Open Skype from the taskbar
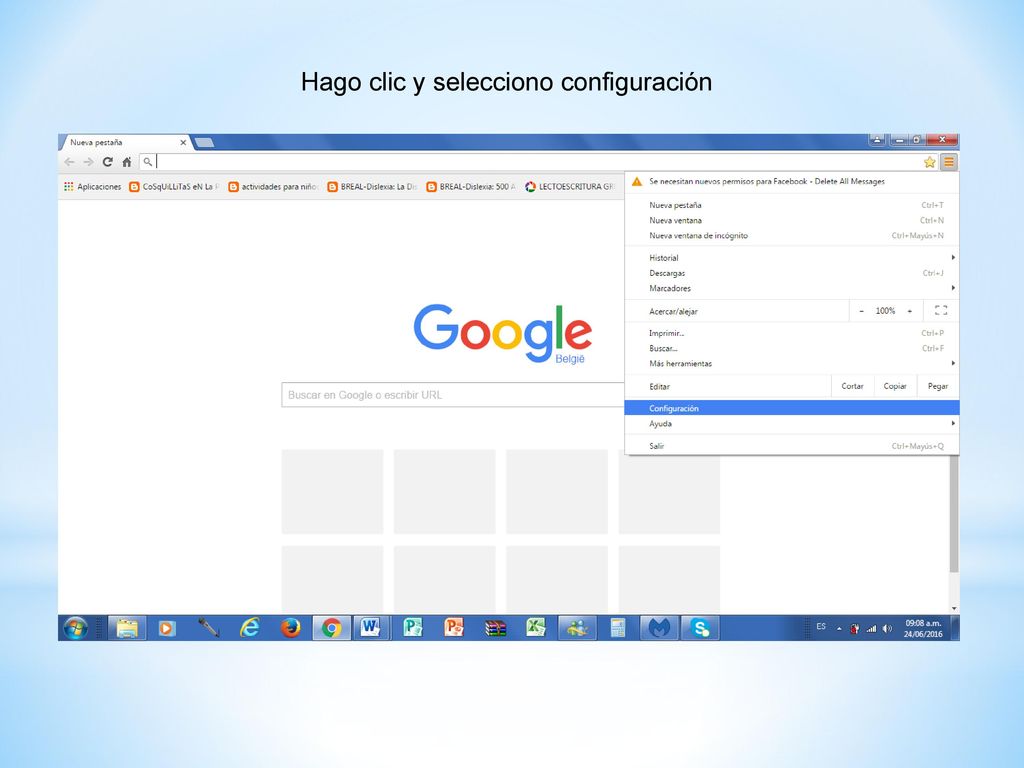Viewport: 1024px width, 768px height. tap(700, 628)
